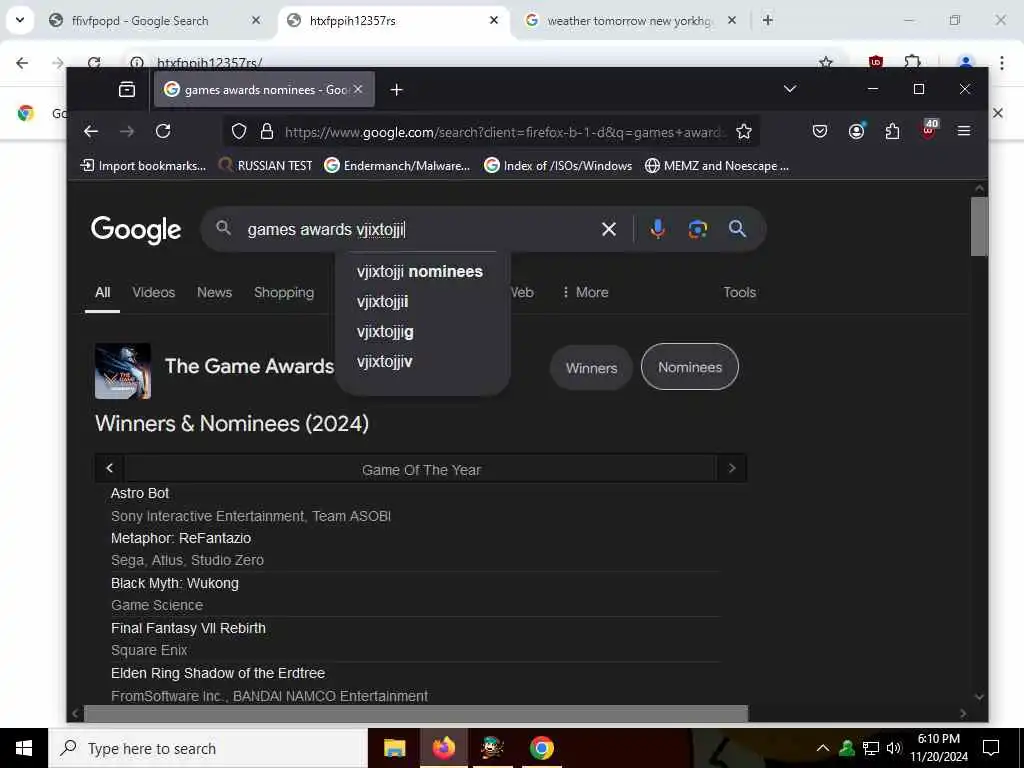Viewport: 1024px width, 768px height.
Task: Open the Tools search options
Action: point(739,292)
